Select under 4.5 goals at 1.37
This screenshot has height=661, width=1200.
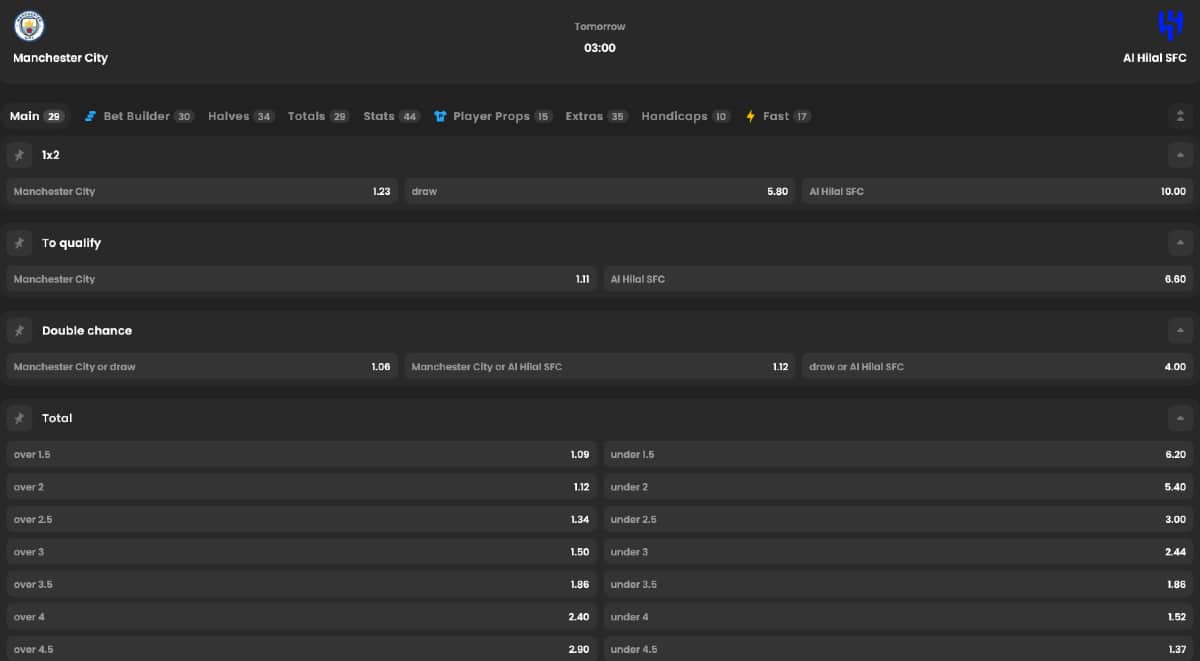click(898, 648)
